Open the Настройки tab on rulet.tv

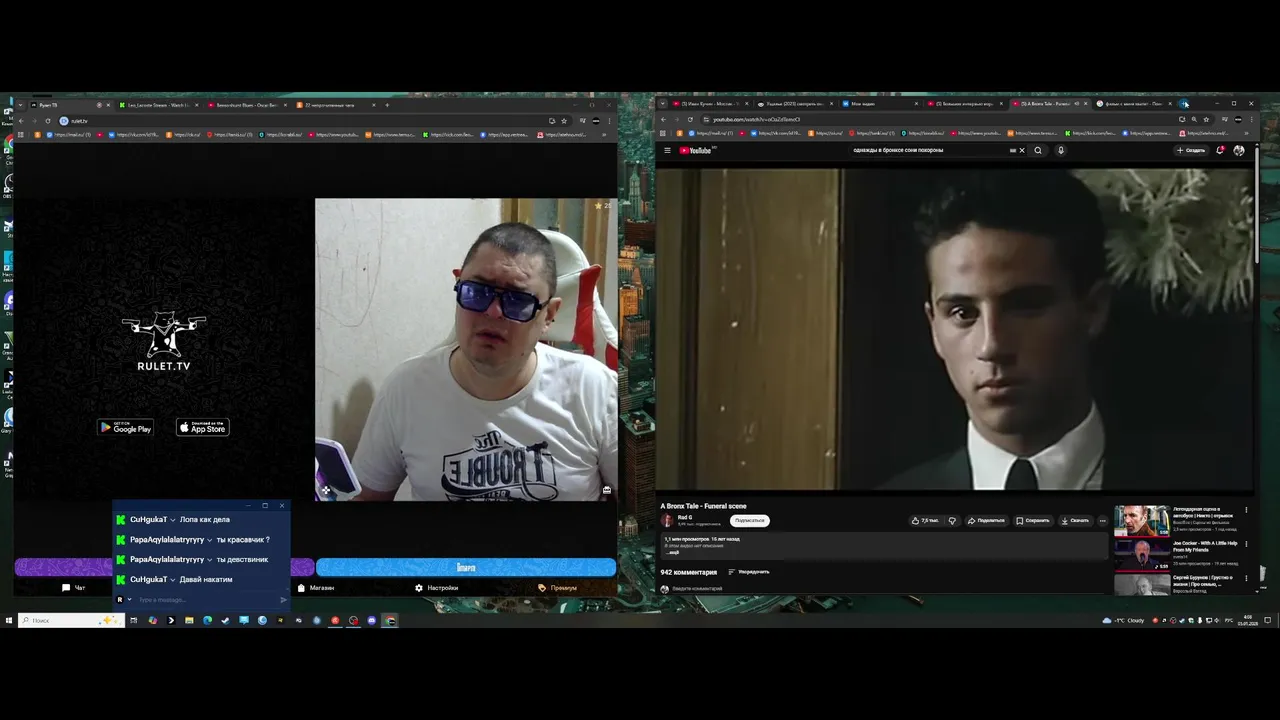[x=437, y=588]
